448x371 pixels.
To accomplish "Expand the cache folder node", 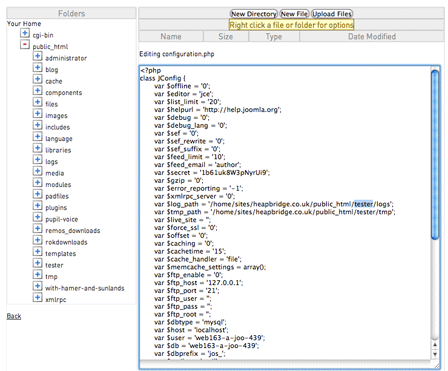I will click(x=38, y=79).
